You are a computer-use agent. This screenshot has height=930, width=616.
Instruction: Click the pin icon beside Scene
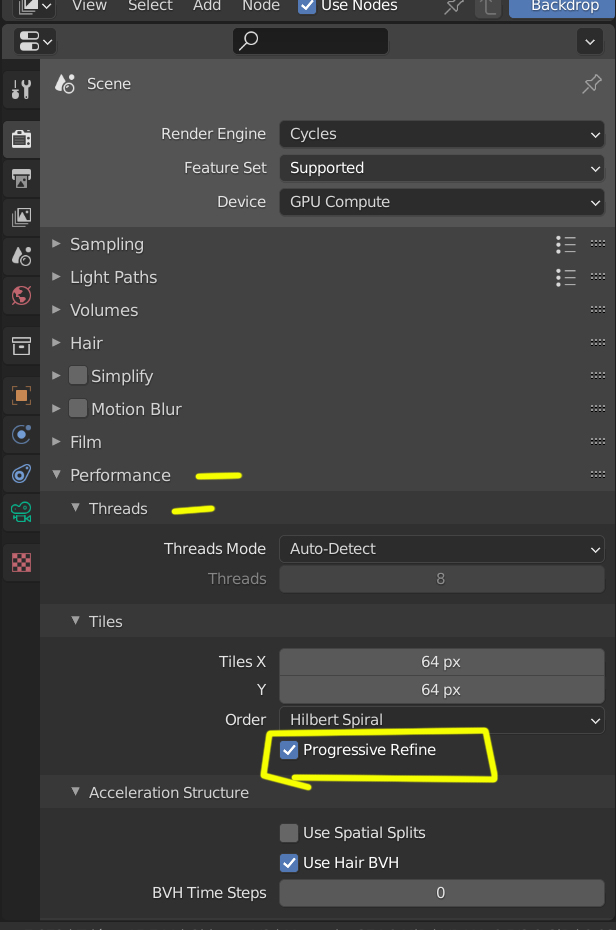tap(592, 84)
